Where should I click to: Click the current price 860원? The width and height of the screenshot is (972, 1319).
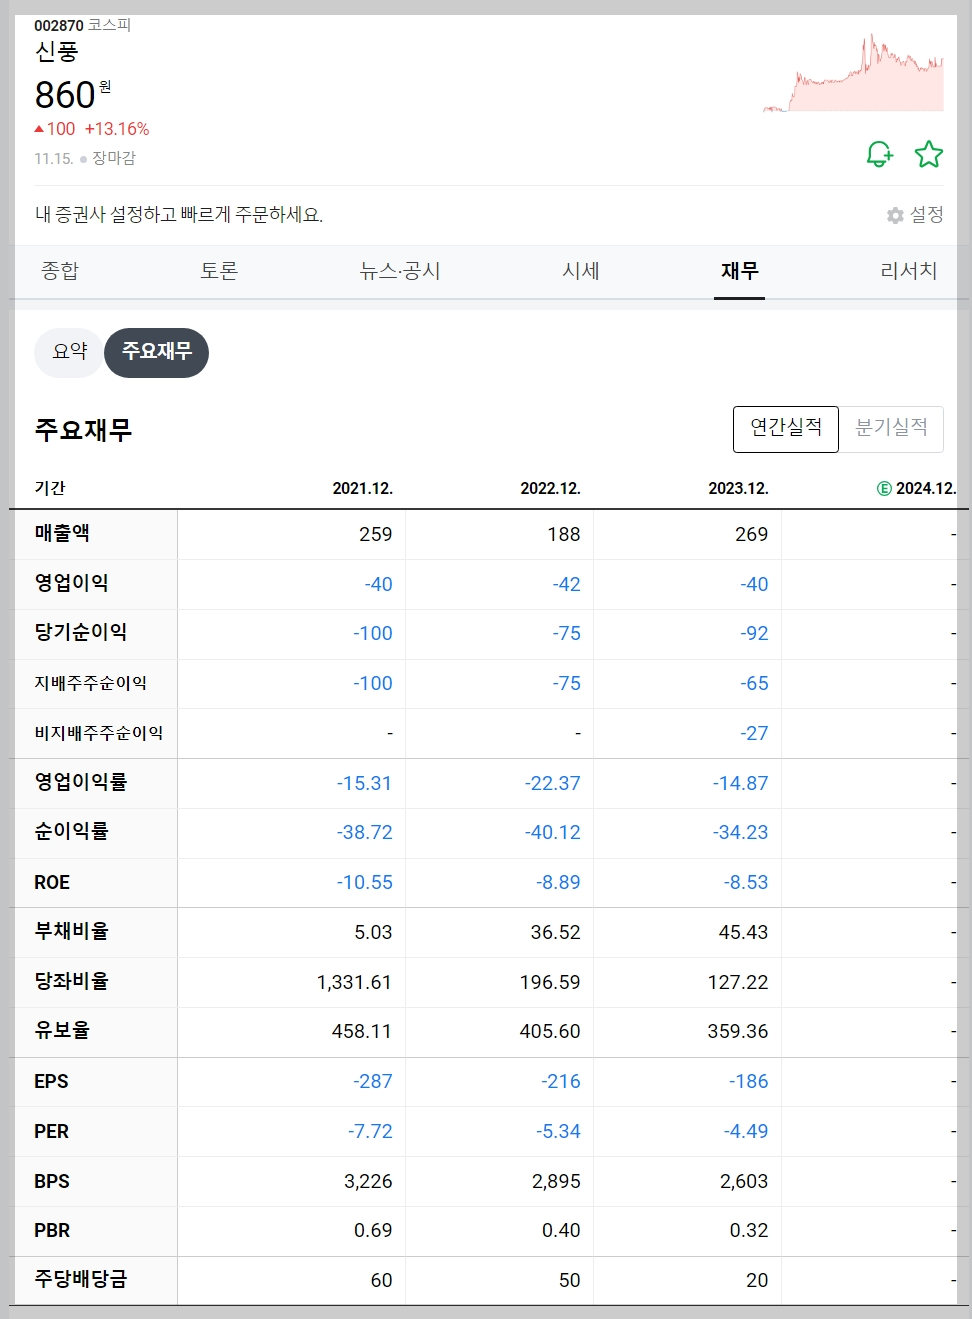click(73, 95)
